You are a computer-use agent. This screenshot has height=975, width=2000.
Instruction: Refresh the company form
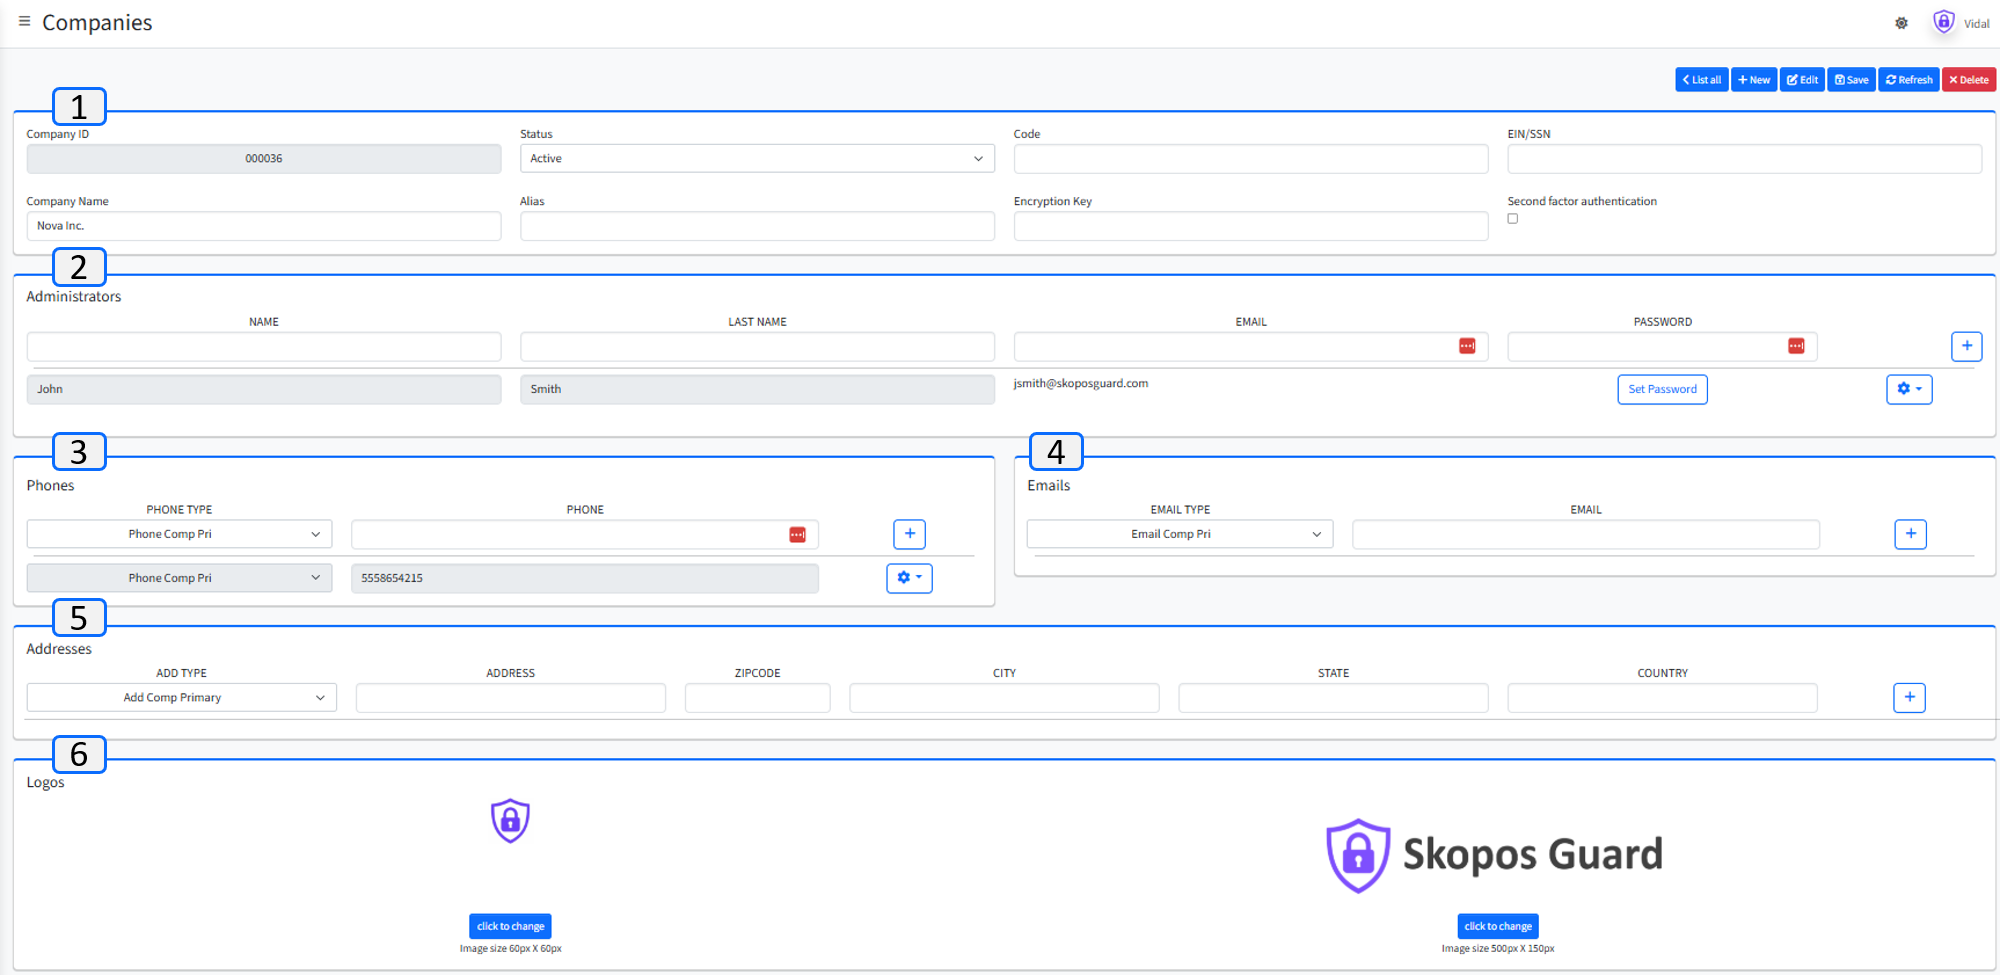coord(1909,80)
